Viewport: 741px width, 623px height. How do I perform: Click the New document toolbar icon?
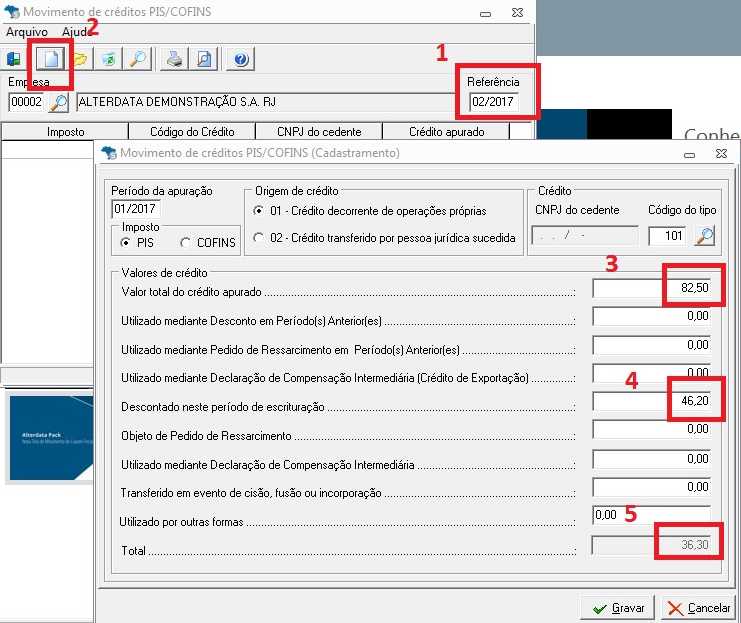pos(51,59)
